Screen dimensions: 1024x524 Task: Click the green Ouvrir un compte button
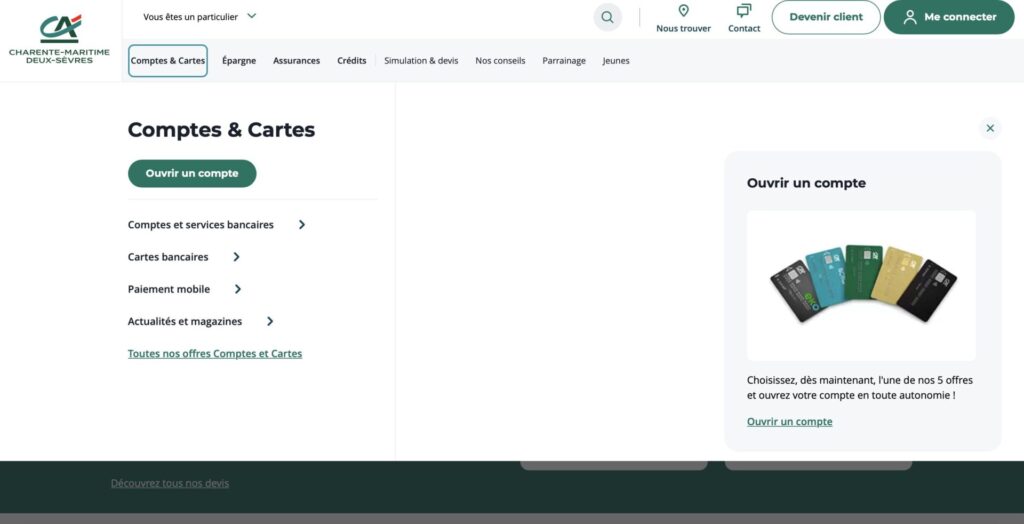click(x=192, y=173)
